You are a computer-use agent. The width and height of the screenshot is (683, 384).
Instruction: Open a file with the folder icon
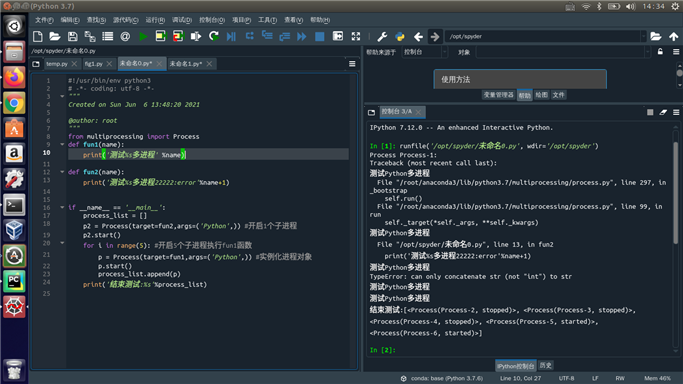55,37
